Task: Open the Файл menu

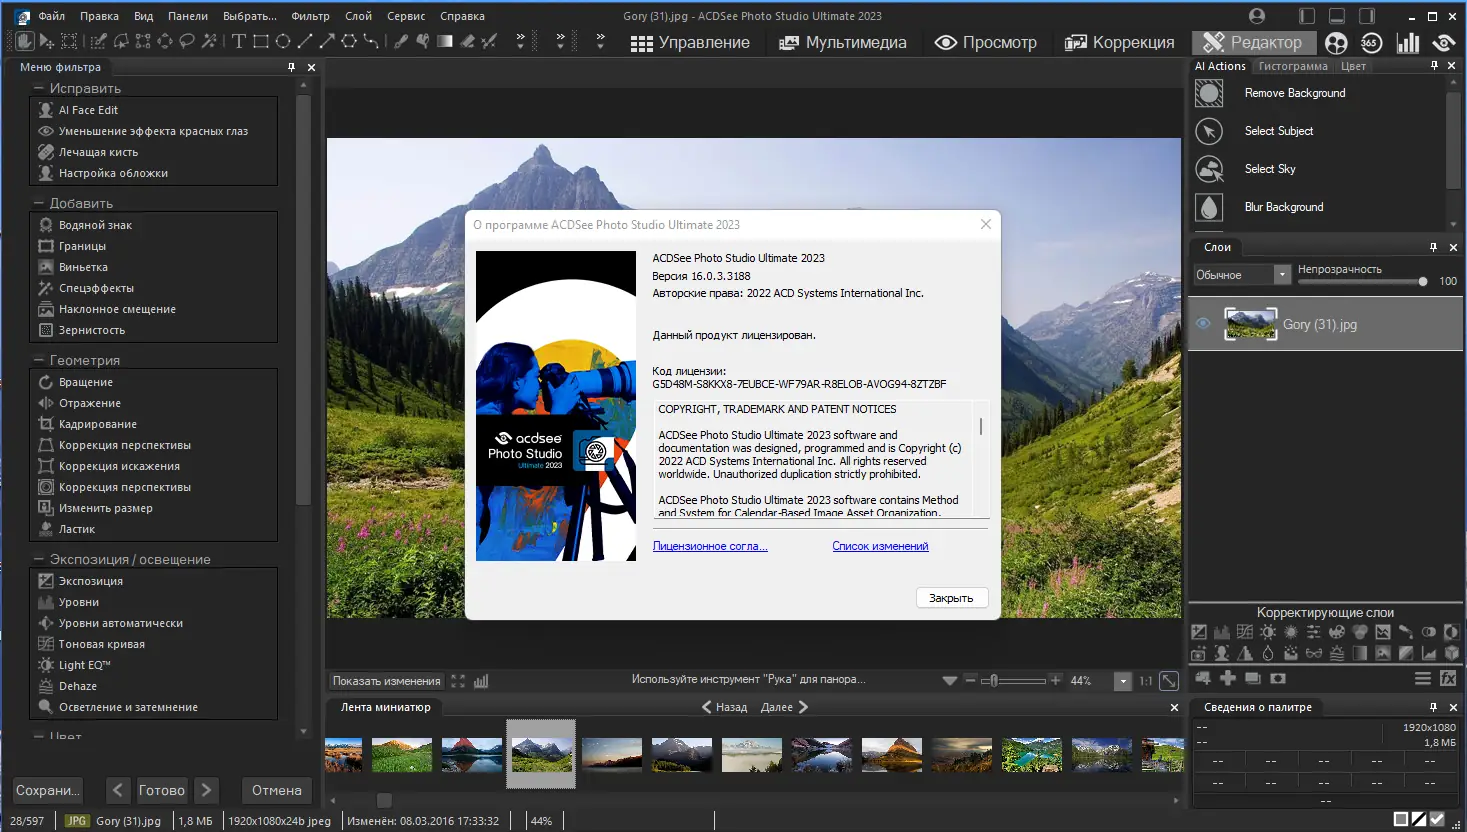Action: coord(52,16)
